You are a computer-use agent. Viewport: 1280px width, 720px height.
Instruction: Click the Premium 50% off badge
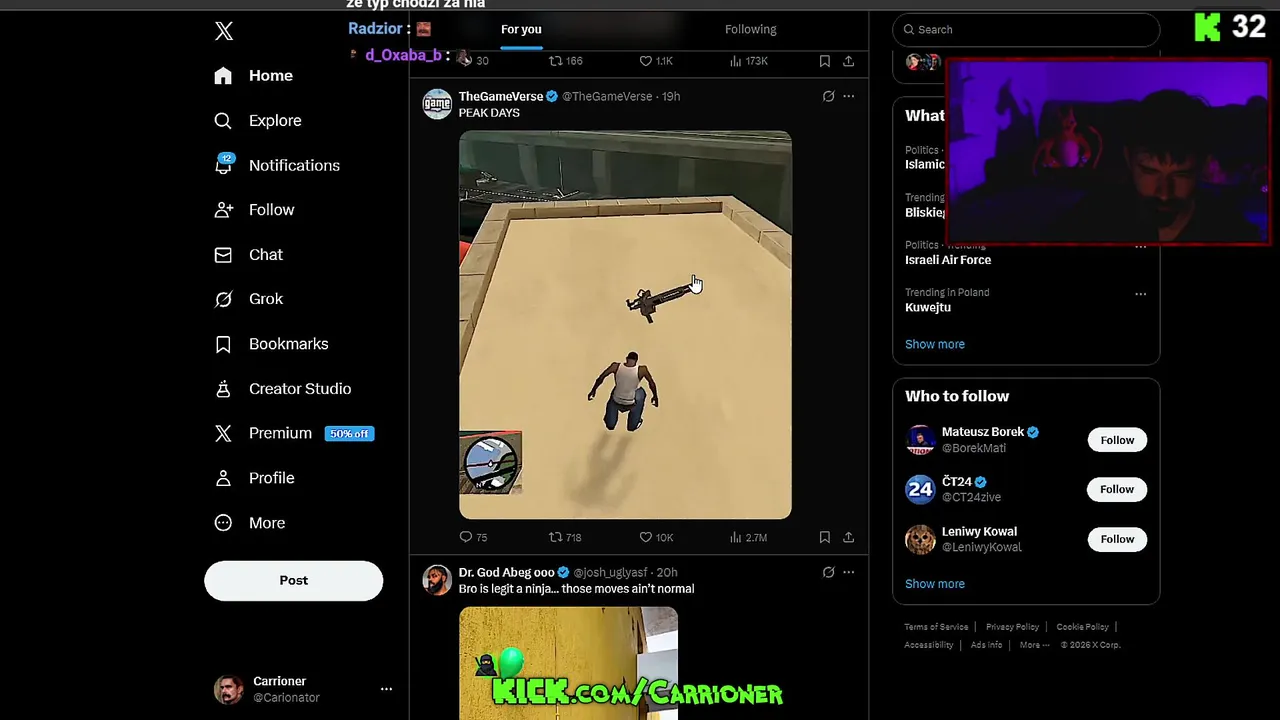tap(349, 434)
